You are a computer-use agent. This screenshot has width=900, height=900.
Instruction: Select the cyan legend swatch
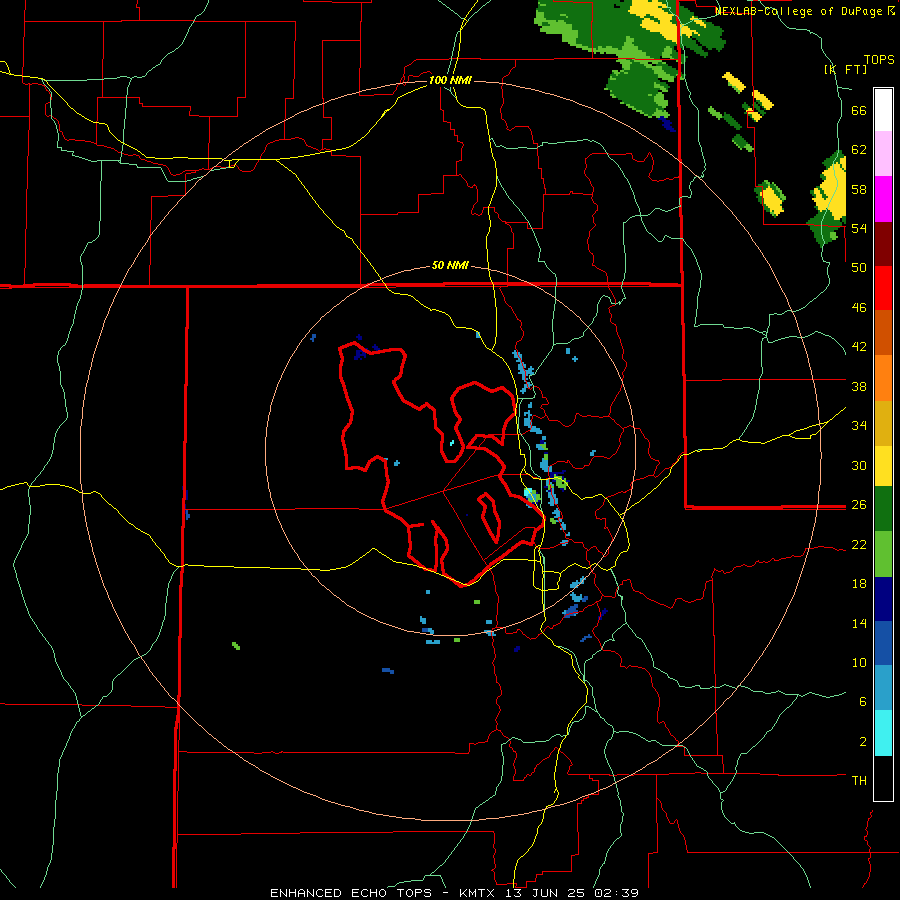click(883, 732)
